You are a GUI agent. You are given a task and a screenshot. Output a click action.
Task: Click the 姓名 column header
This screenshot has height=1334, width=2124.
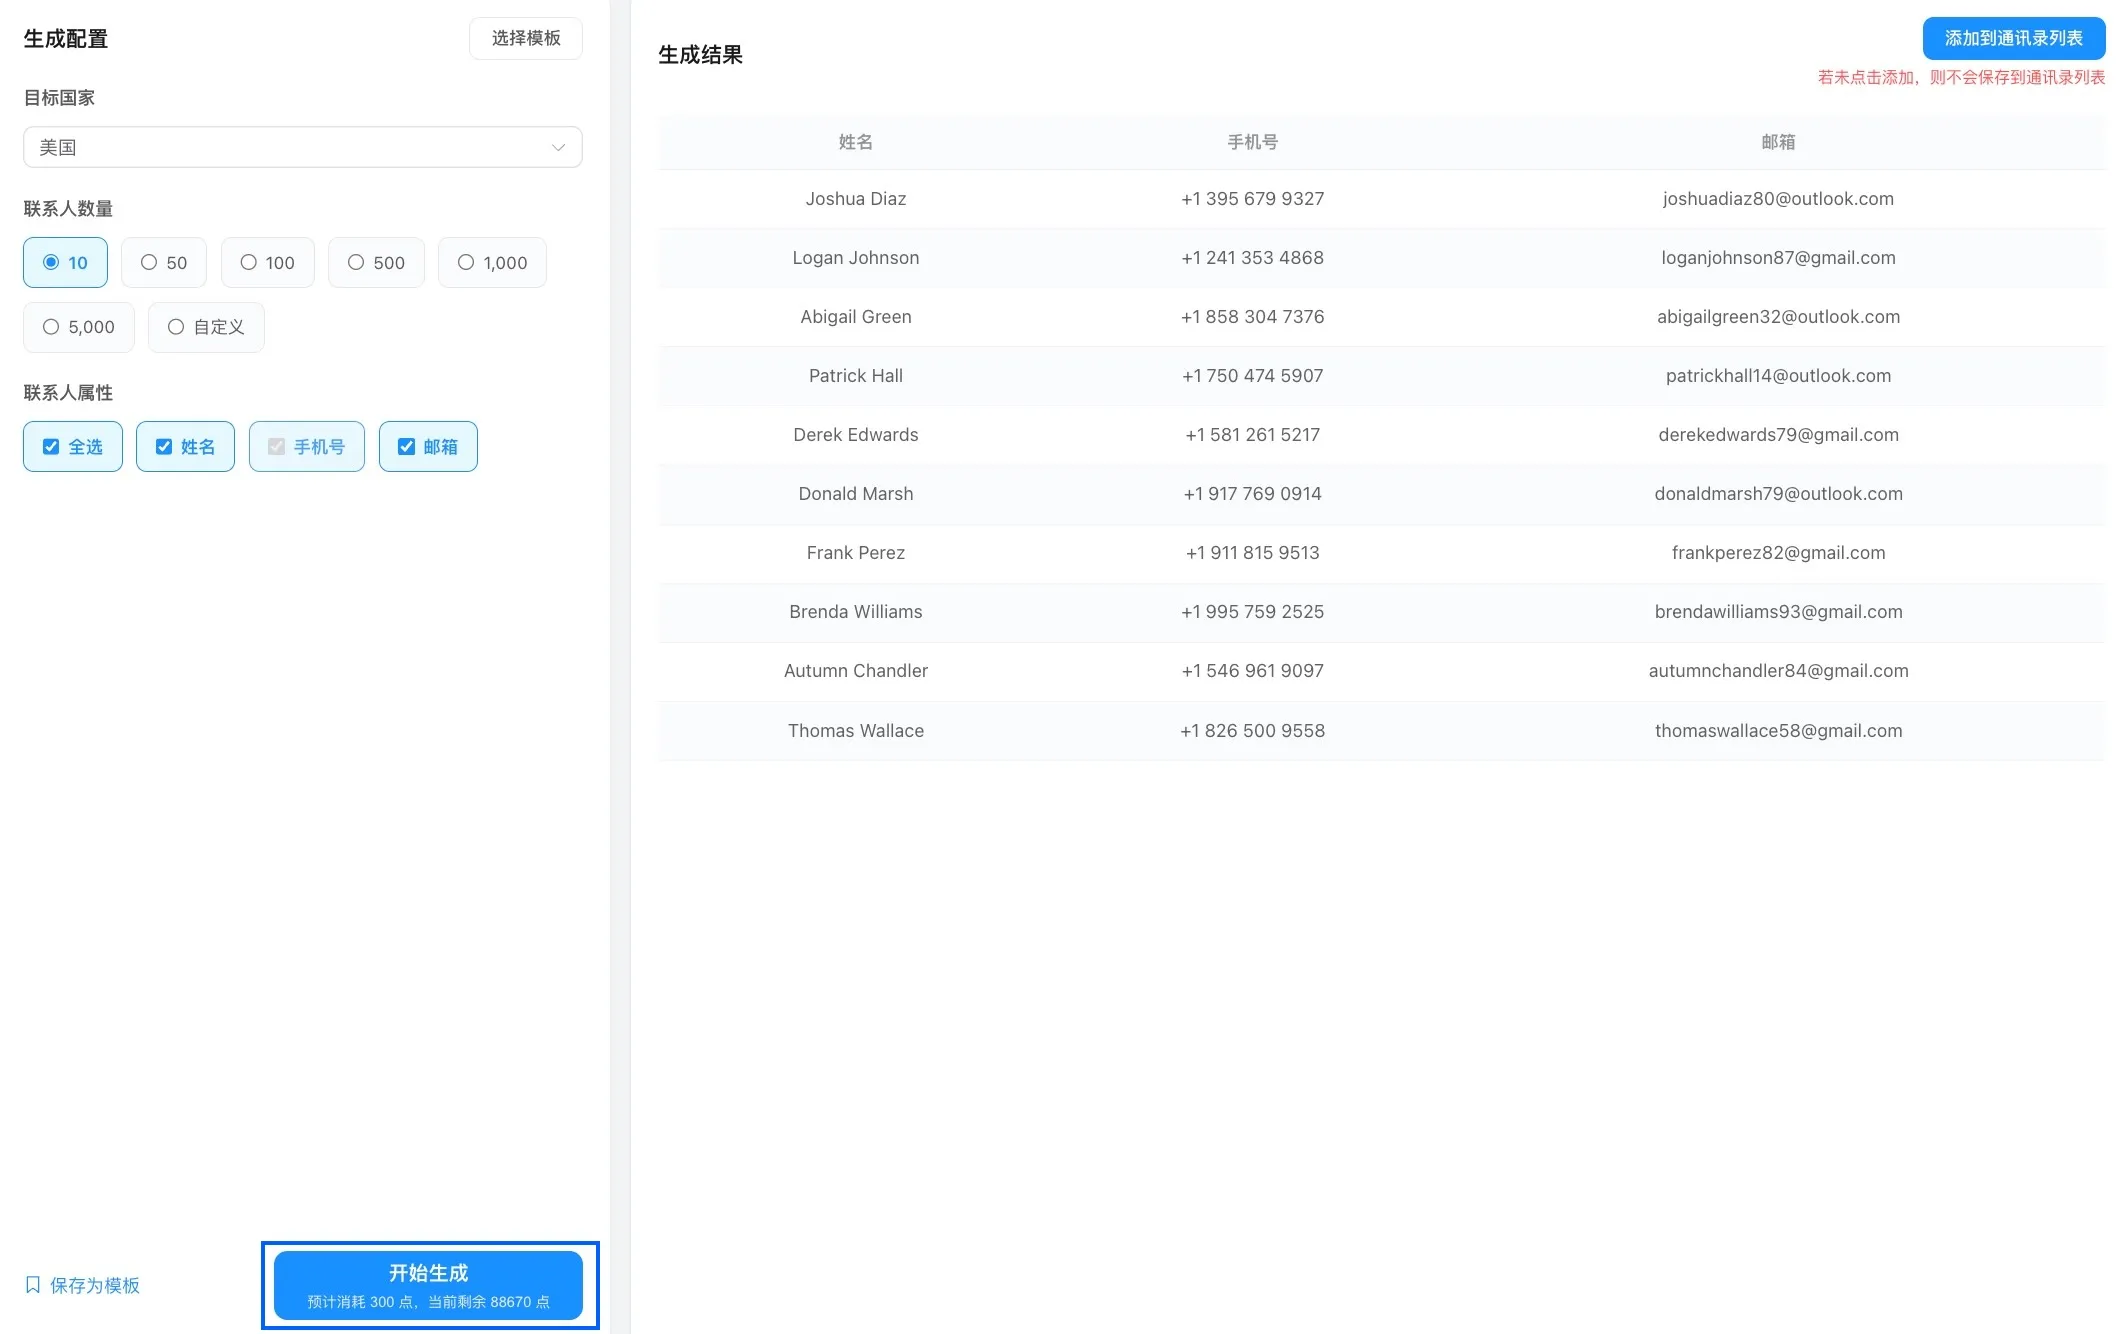(855, 142)
